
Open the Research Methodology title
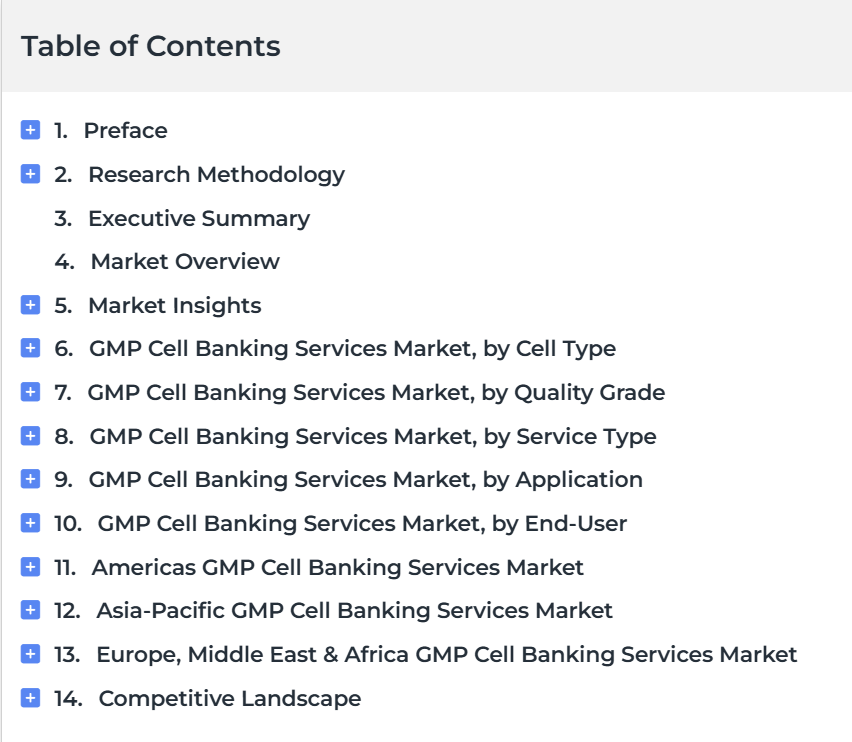(x=216, y=175)
